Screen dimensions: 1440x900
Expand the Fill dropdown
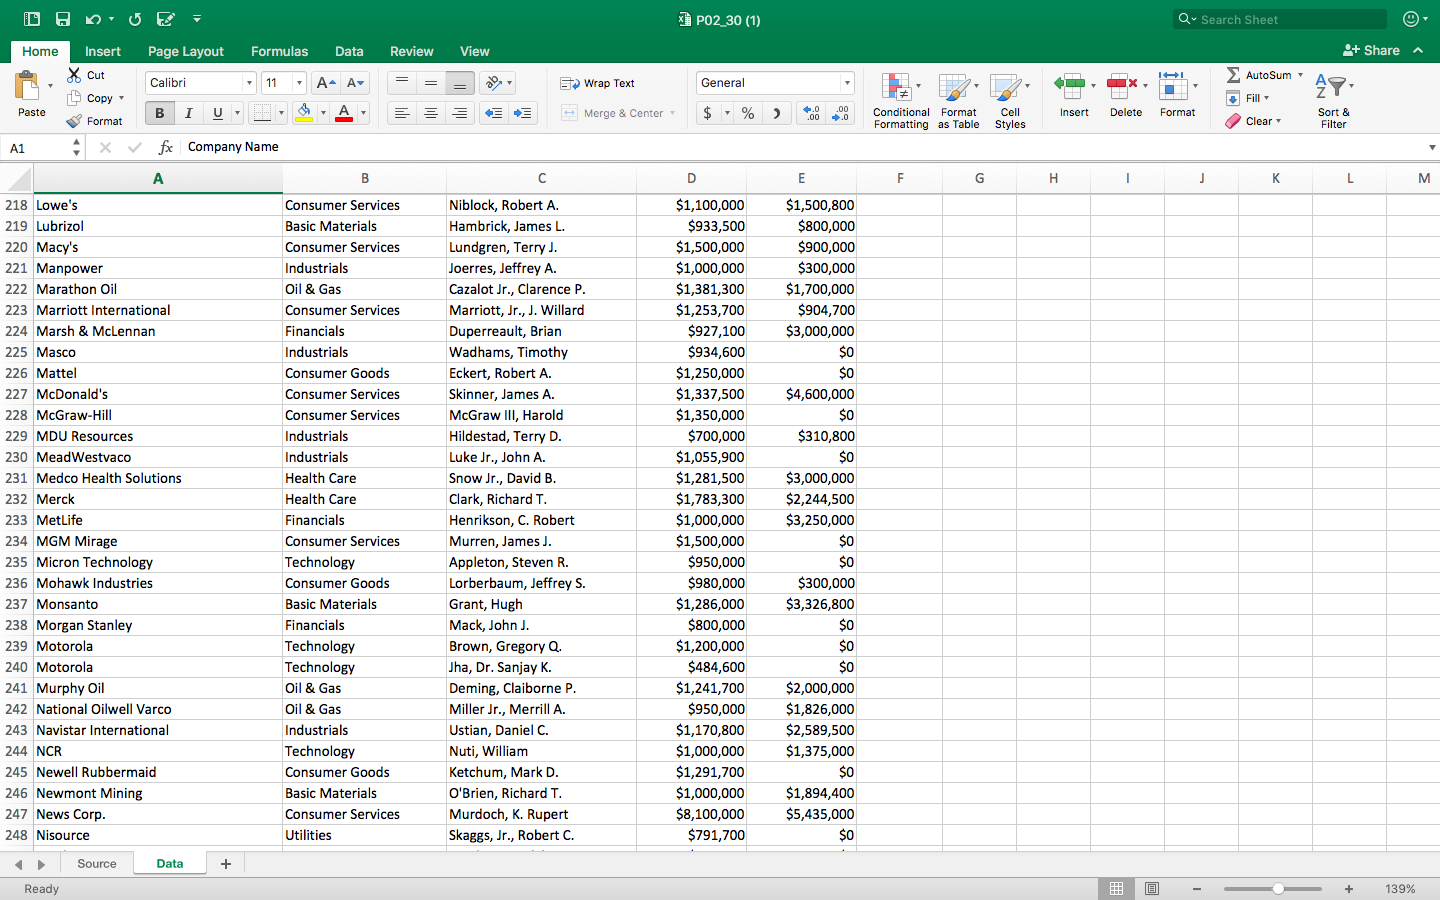coord(1266,98)
